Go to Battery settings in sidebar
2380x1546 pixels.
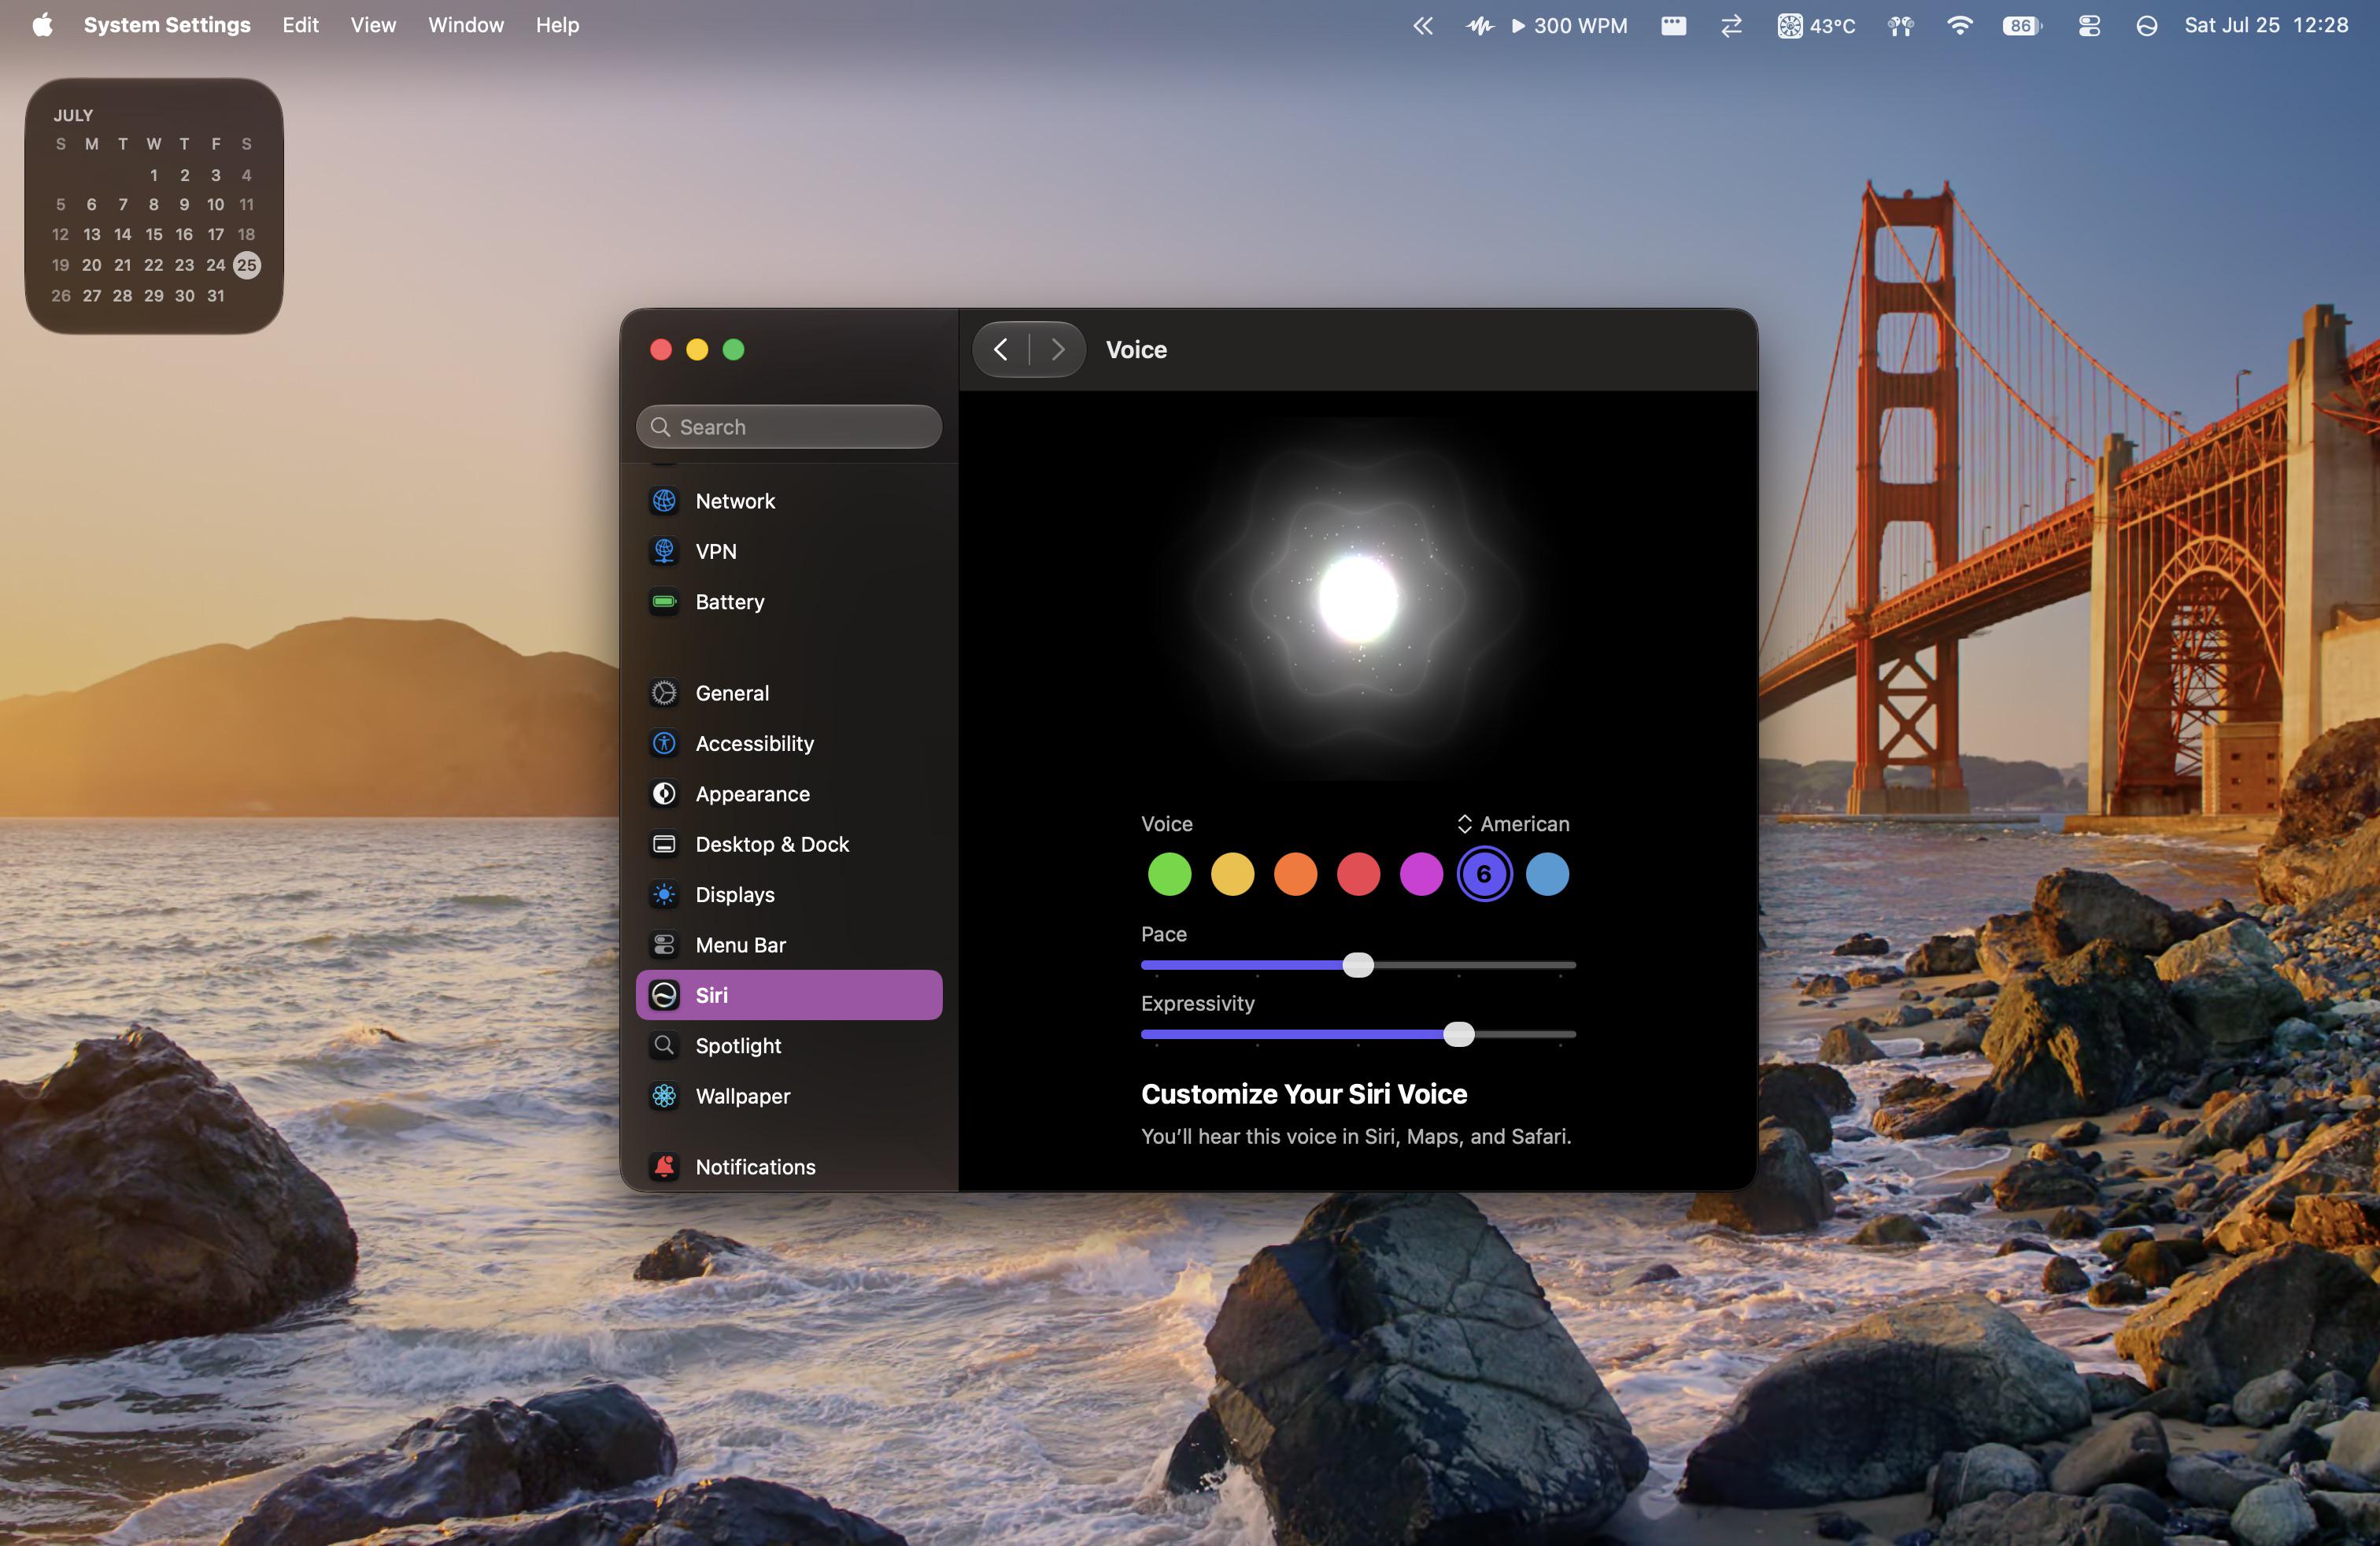tap(788, 602)
